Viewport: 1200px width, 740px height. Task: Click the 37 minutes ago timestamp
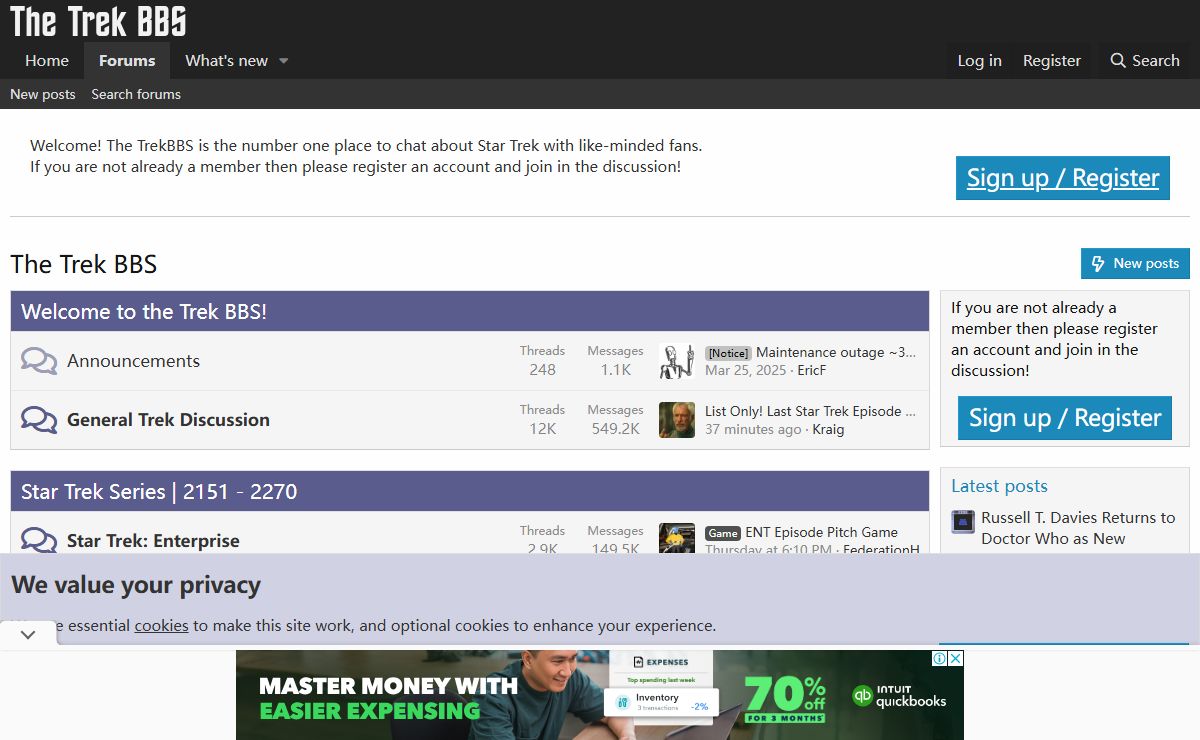pyautogui.click(x=753, y=429)
